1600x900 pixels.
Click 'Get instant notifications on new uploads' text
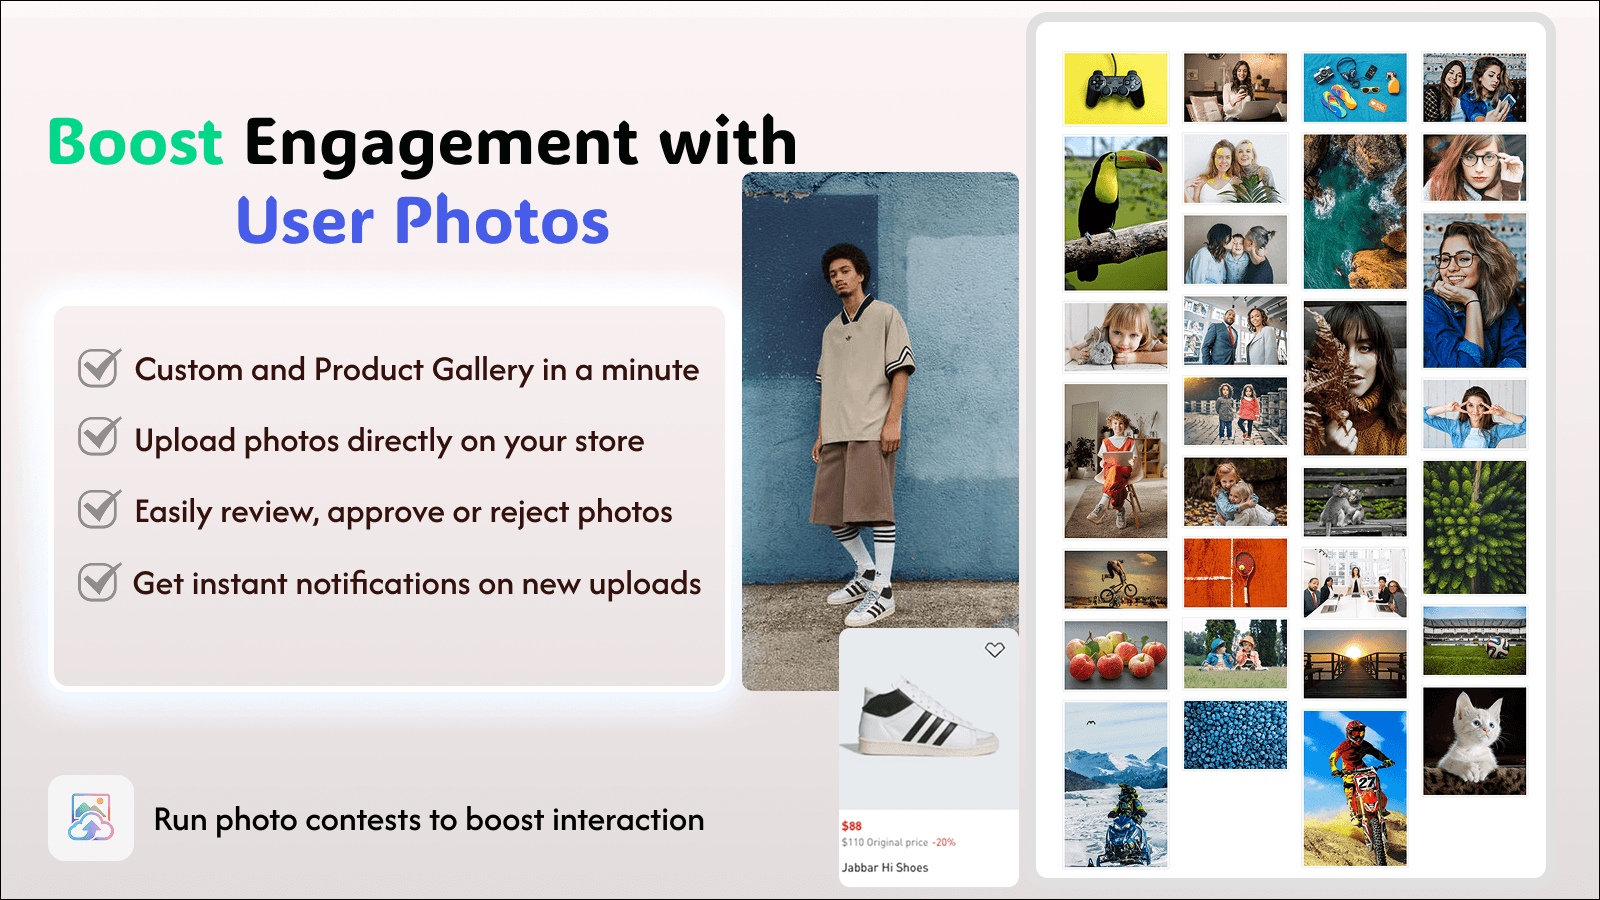(417, 584)
